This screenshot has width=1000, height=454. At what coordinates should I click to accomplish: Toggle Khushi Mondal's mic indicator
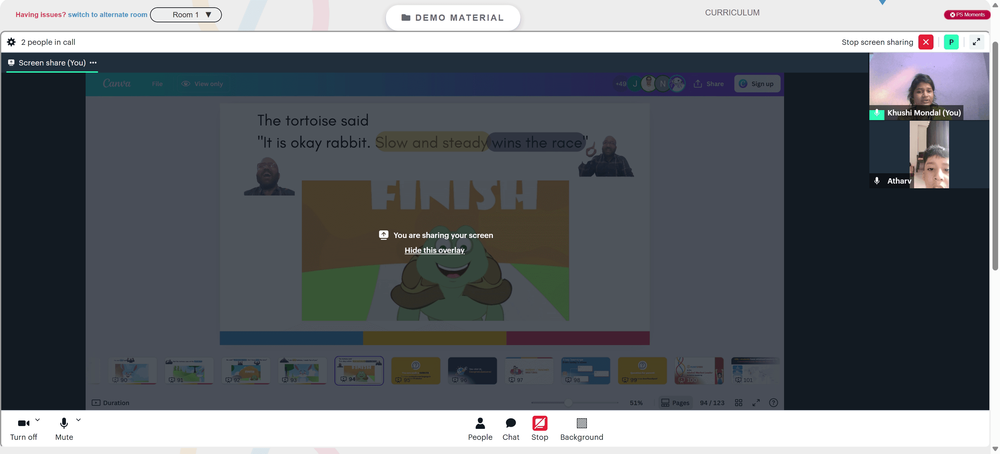(877, 113)
